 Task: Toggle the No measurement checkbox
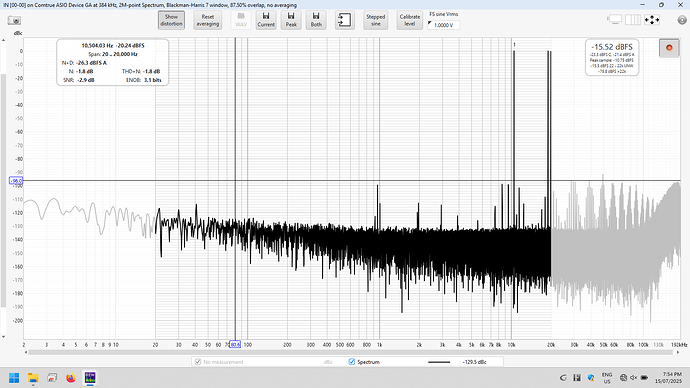[198, 362]
